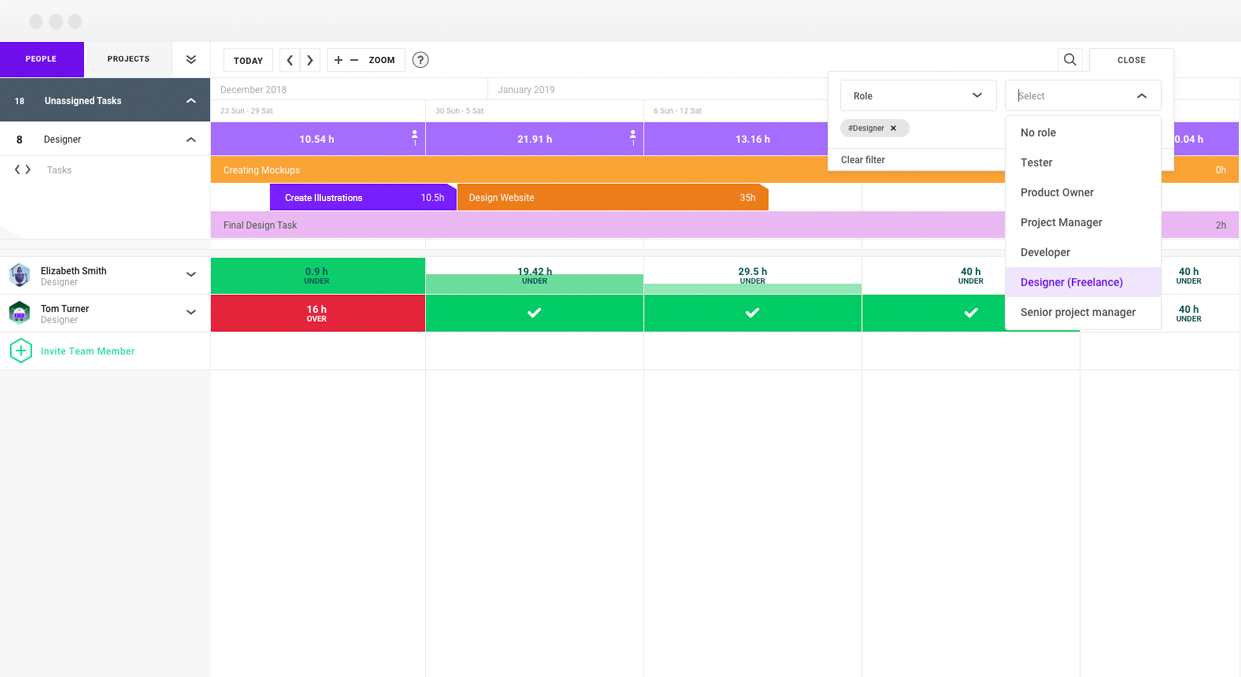Select the Developer role option
The image size is (1241, 677).
1083,253
